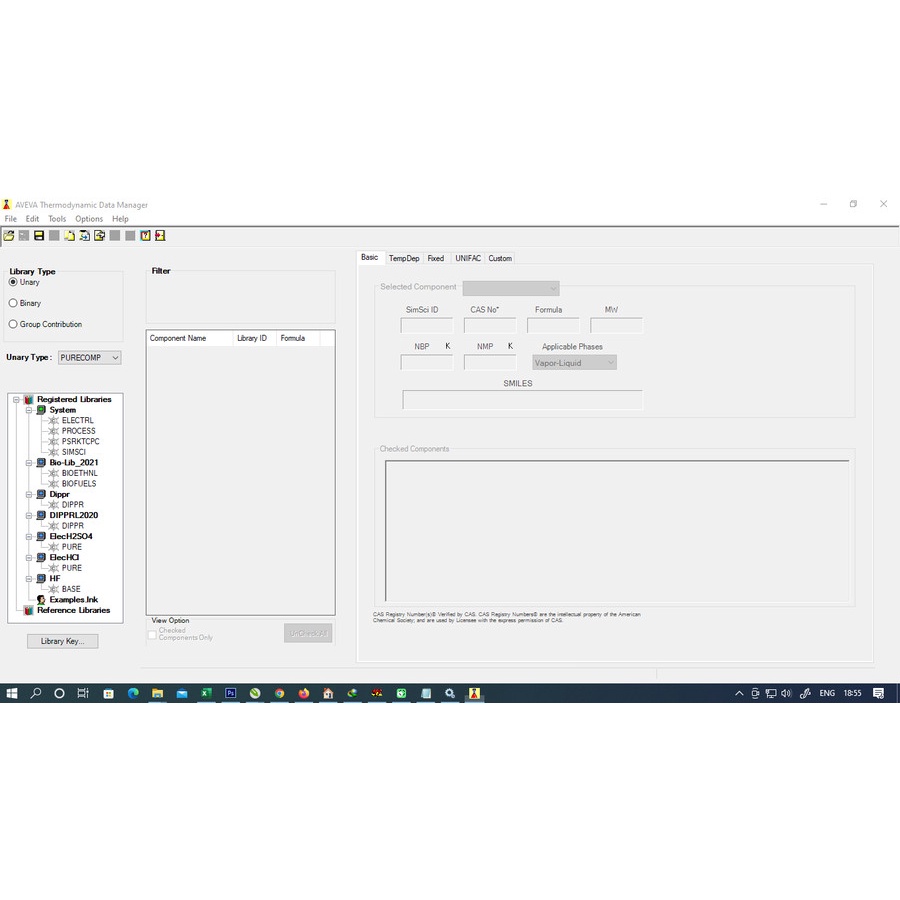
Task: Click the copy documents toolbar icon
Action: (69, 235)
